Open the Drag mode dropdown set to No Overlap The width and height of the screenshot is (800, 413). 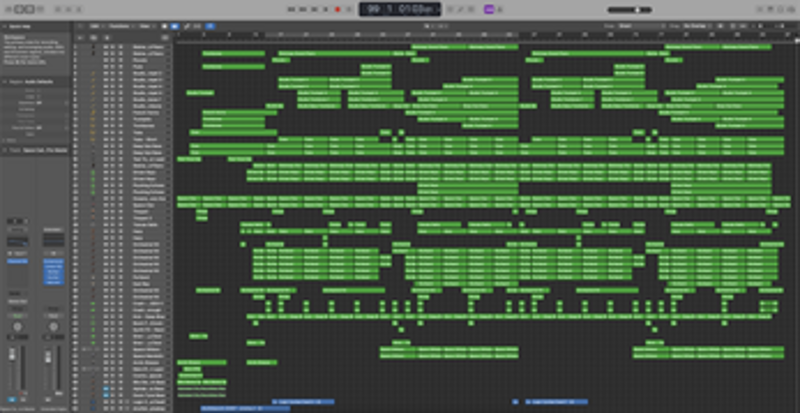(697, 26)
